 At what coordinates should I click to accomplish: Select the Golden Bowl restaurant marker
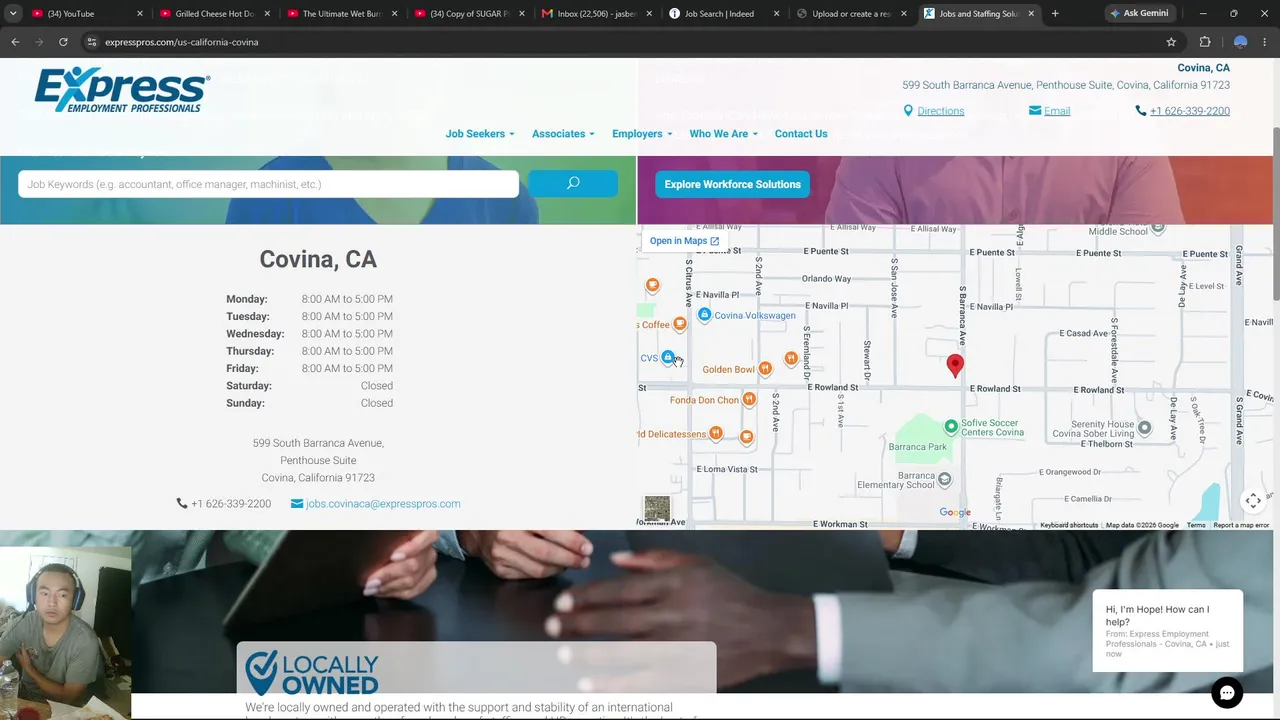click(x=765, y=369)
